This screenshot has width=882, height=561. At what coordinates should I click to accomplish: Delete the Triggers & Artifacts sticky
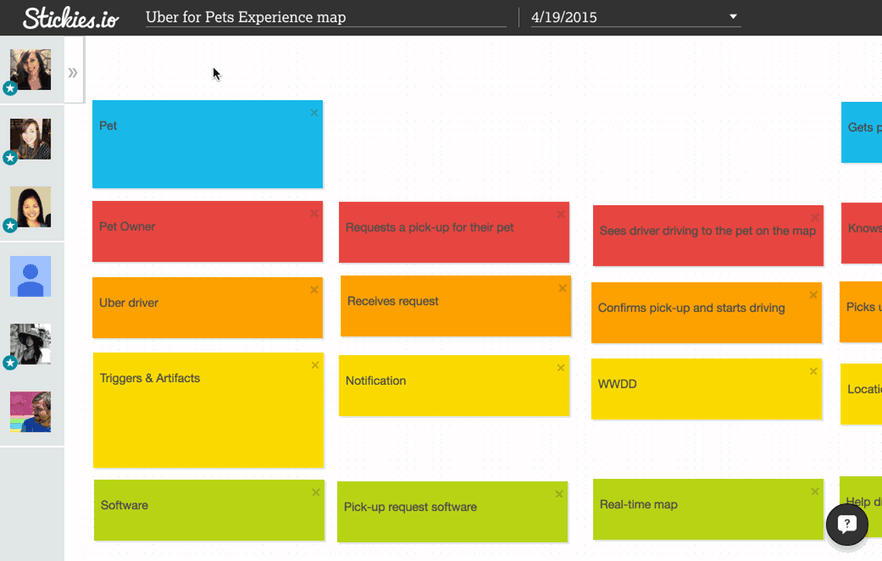[x=315, y=365]
